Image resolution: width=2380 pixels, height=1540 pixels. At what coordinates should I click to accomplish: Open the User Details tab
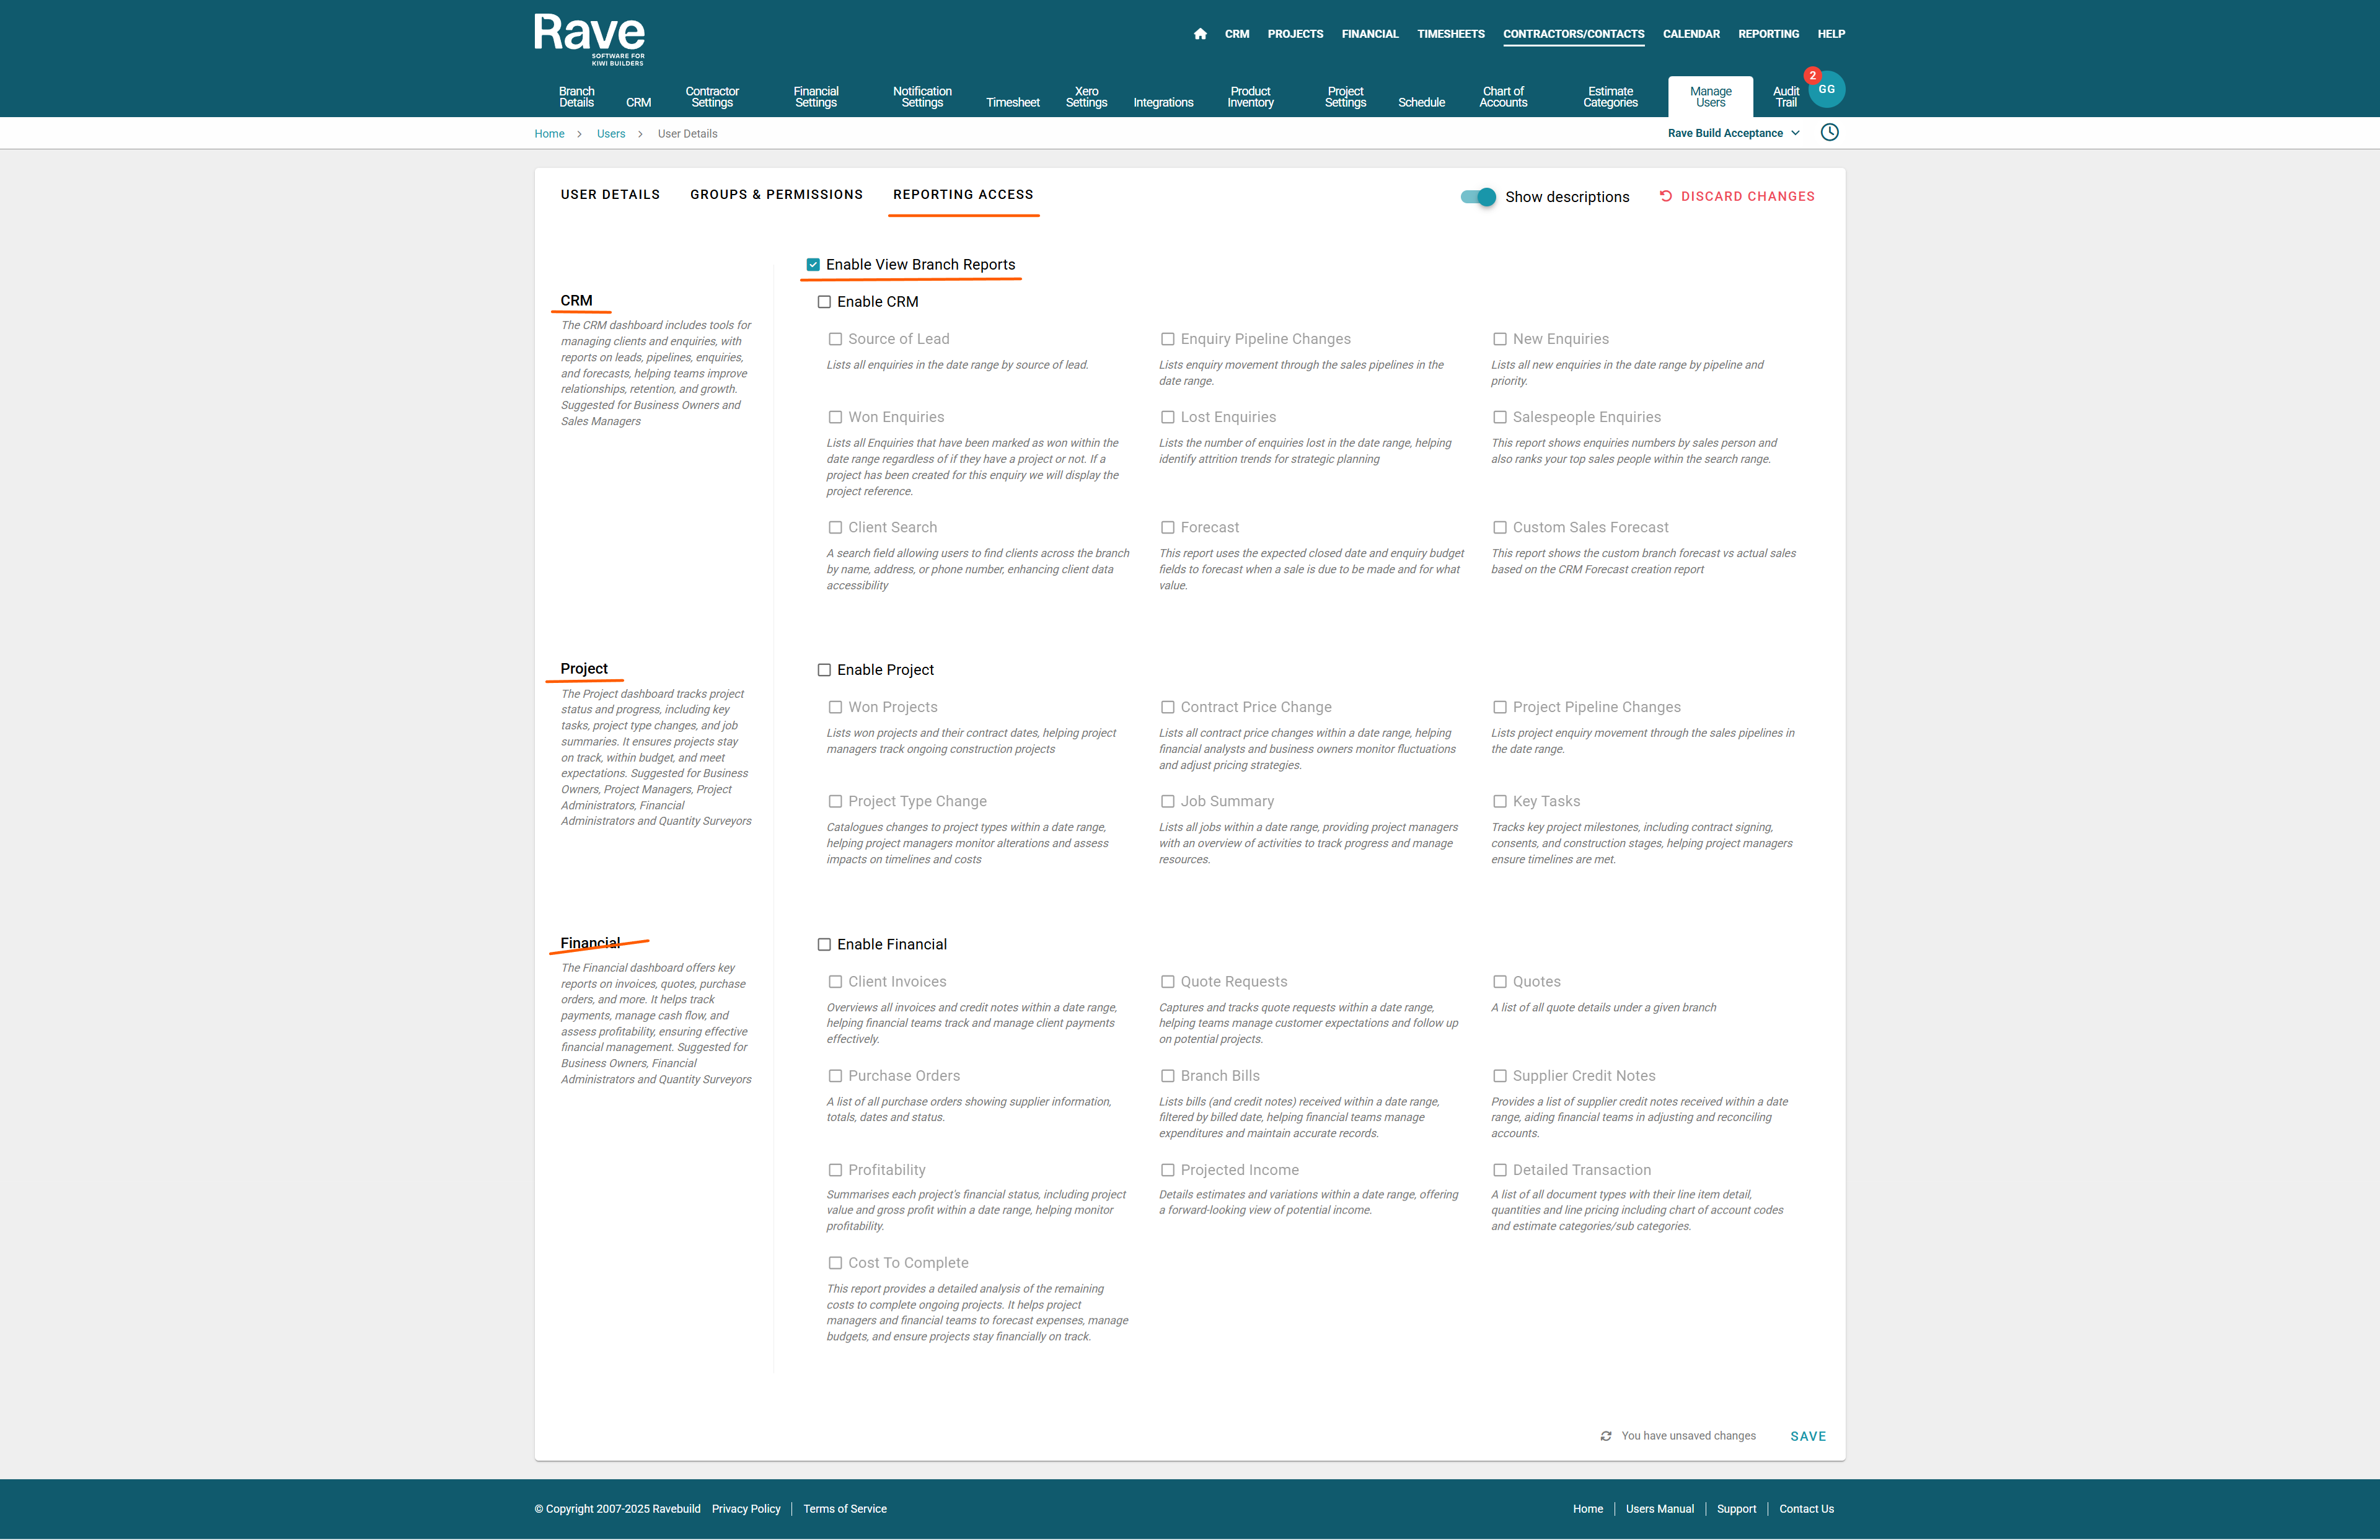click(610, 194)
